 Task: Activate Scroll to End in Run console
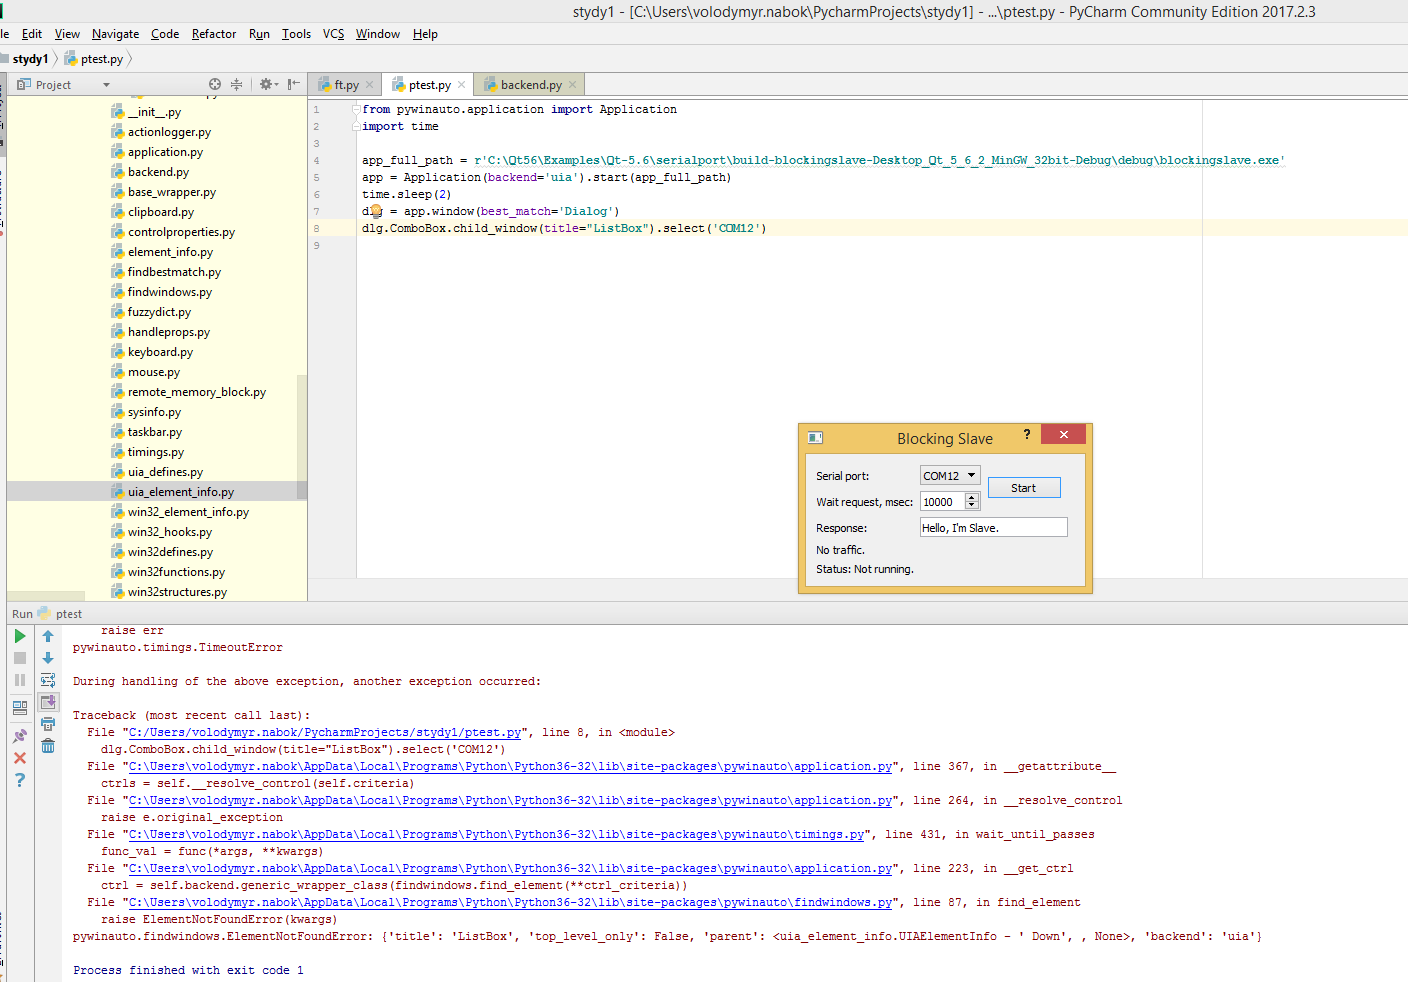pyautogui.click(x=47, y=700)
